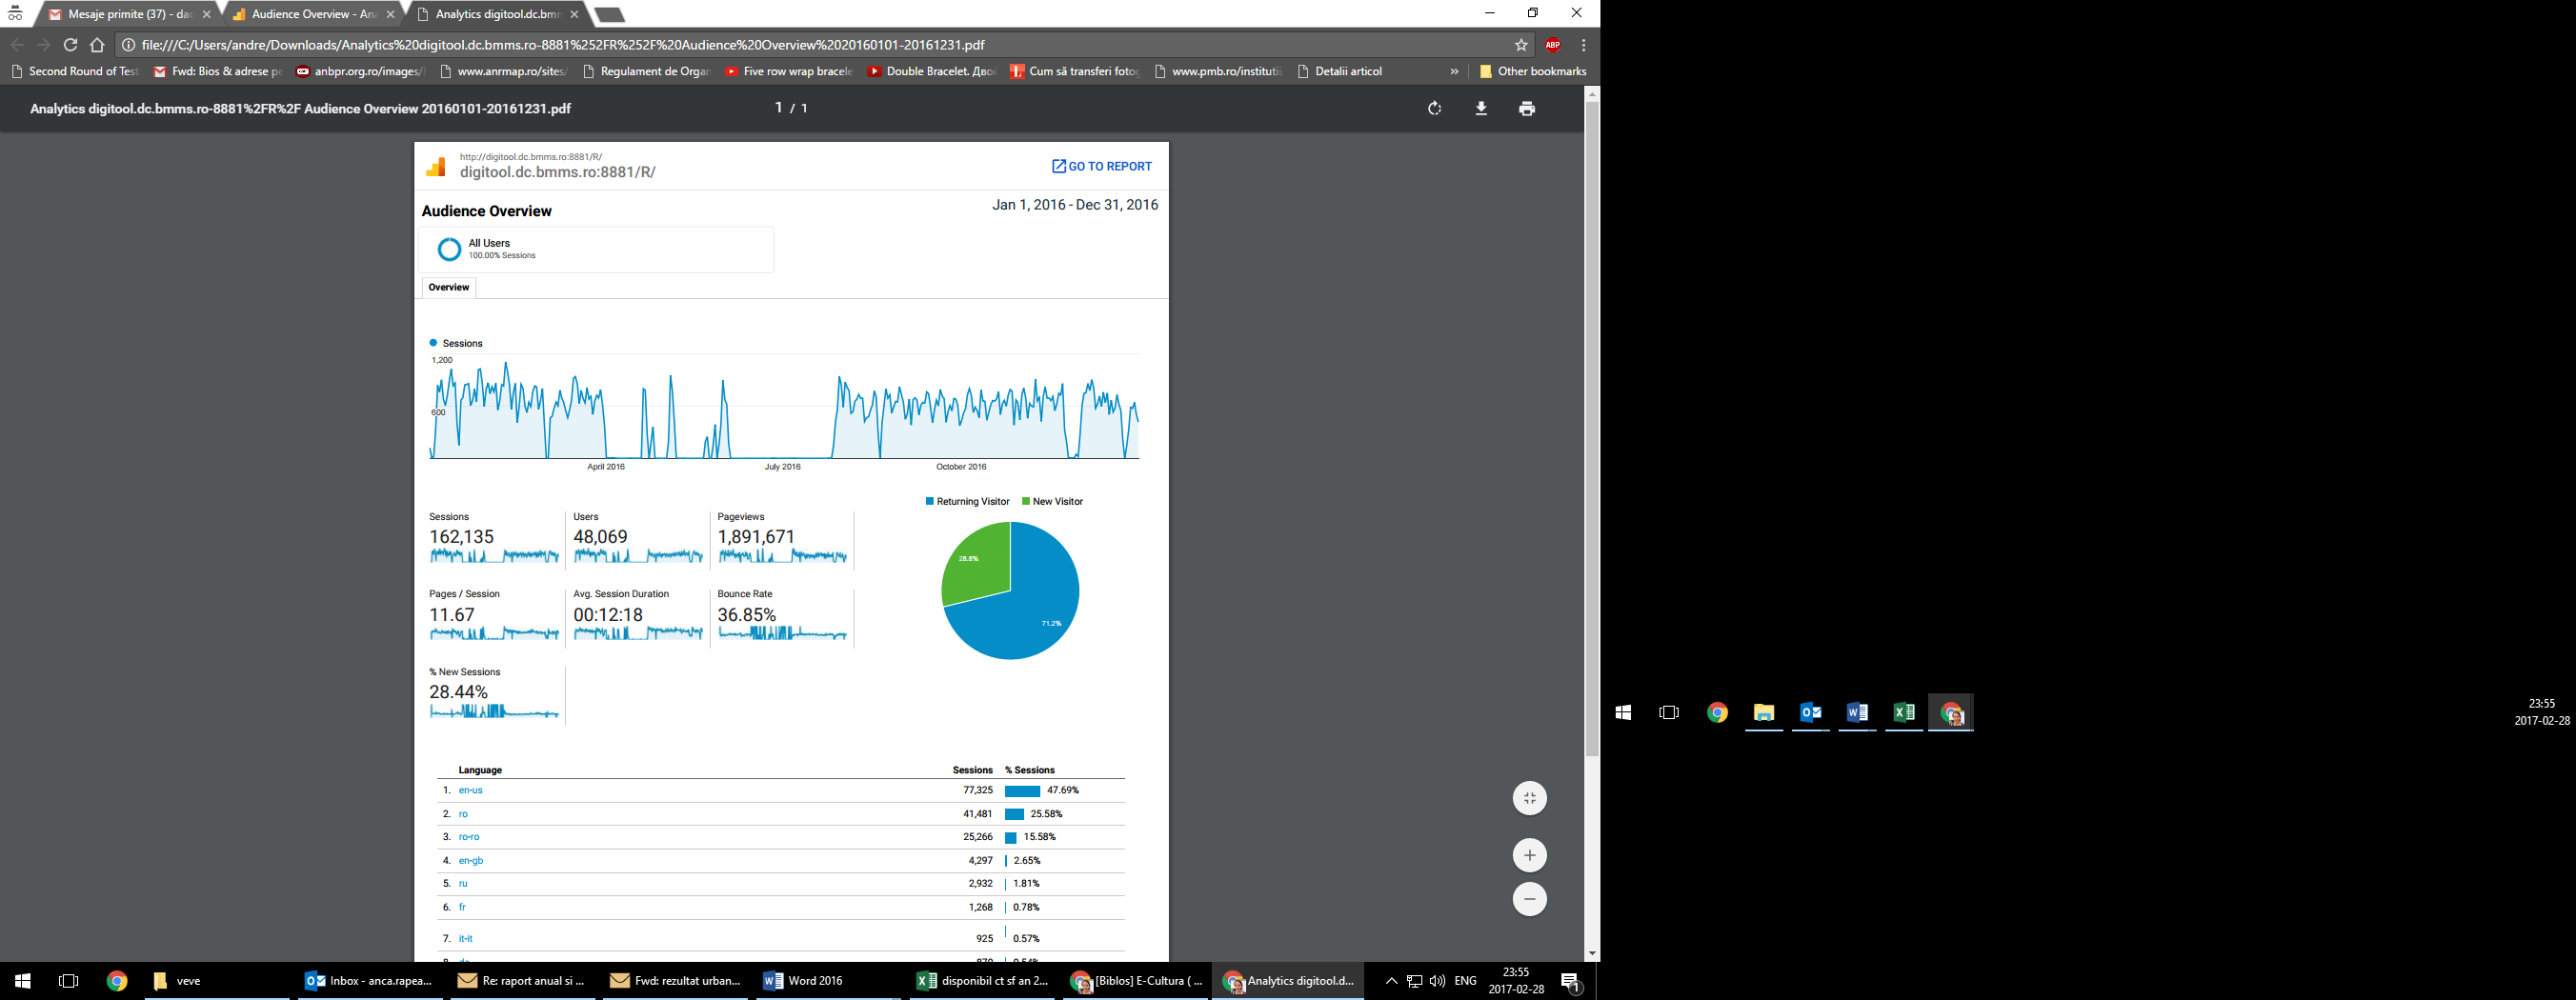
Task: Zoom in on the PDF
Action: click(1529, 855)
